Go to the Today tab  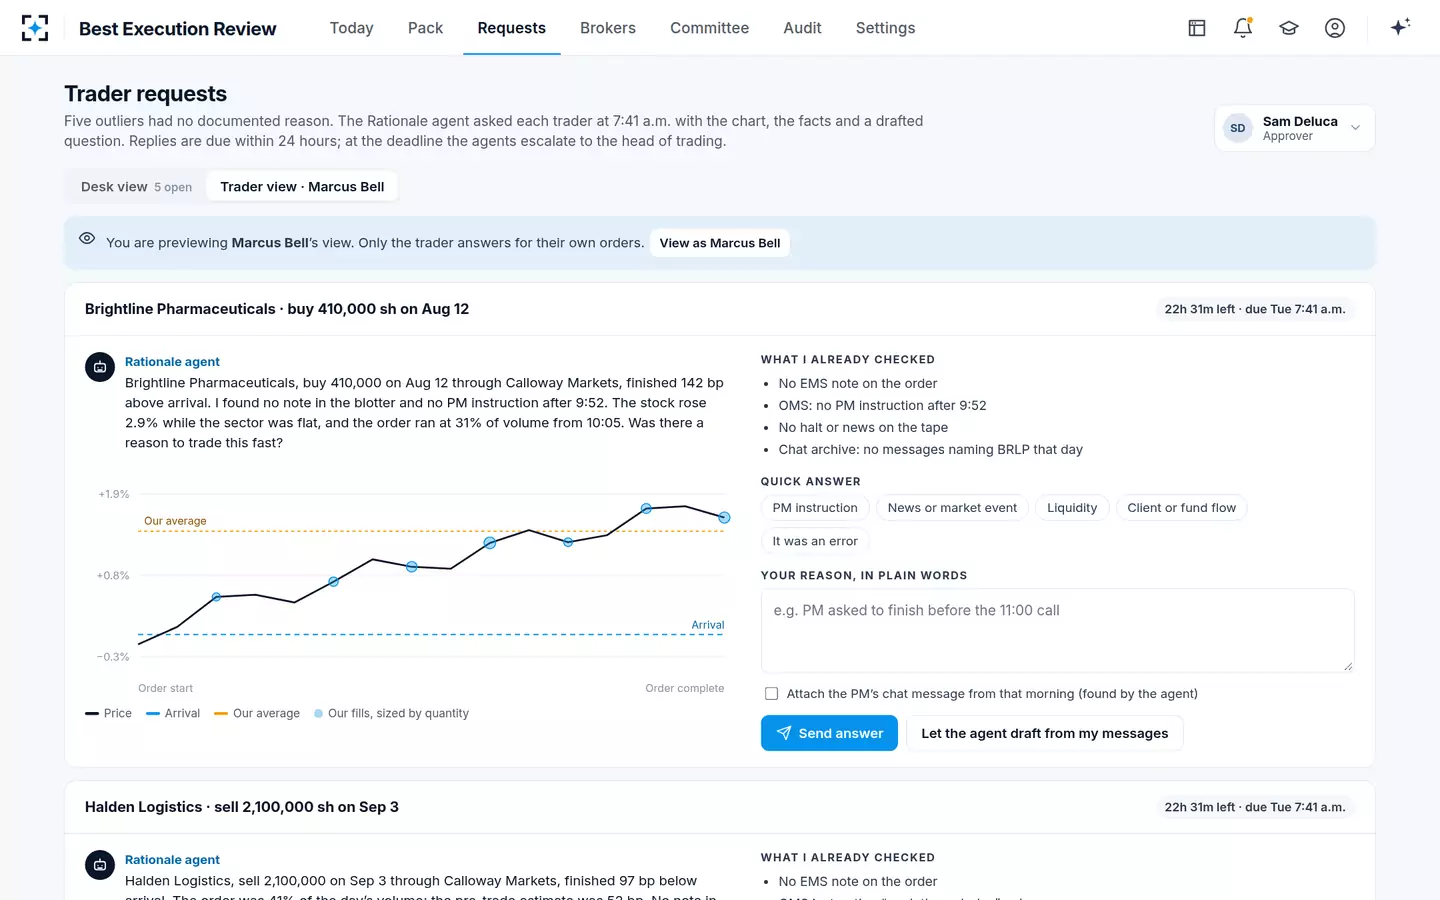click(x=352, y=28)
